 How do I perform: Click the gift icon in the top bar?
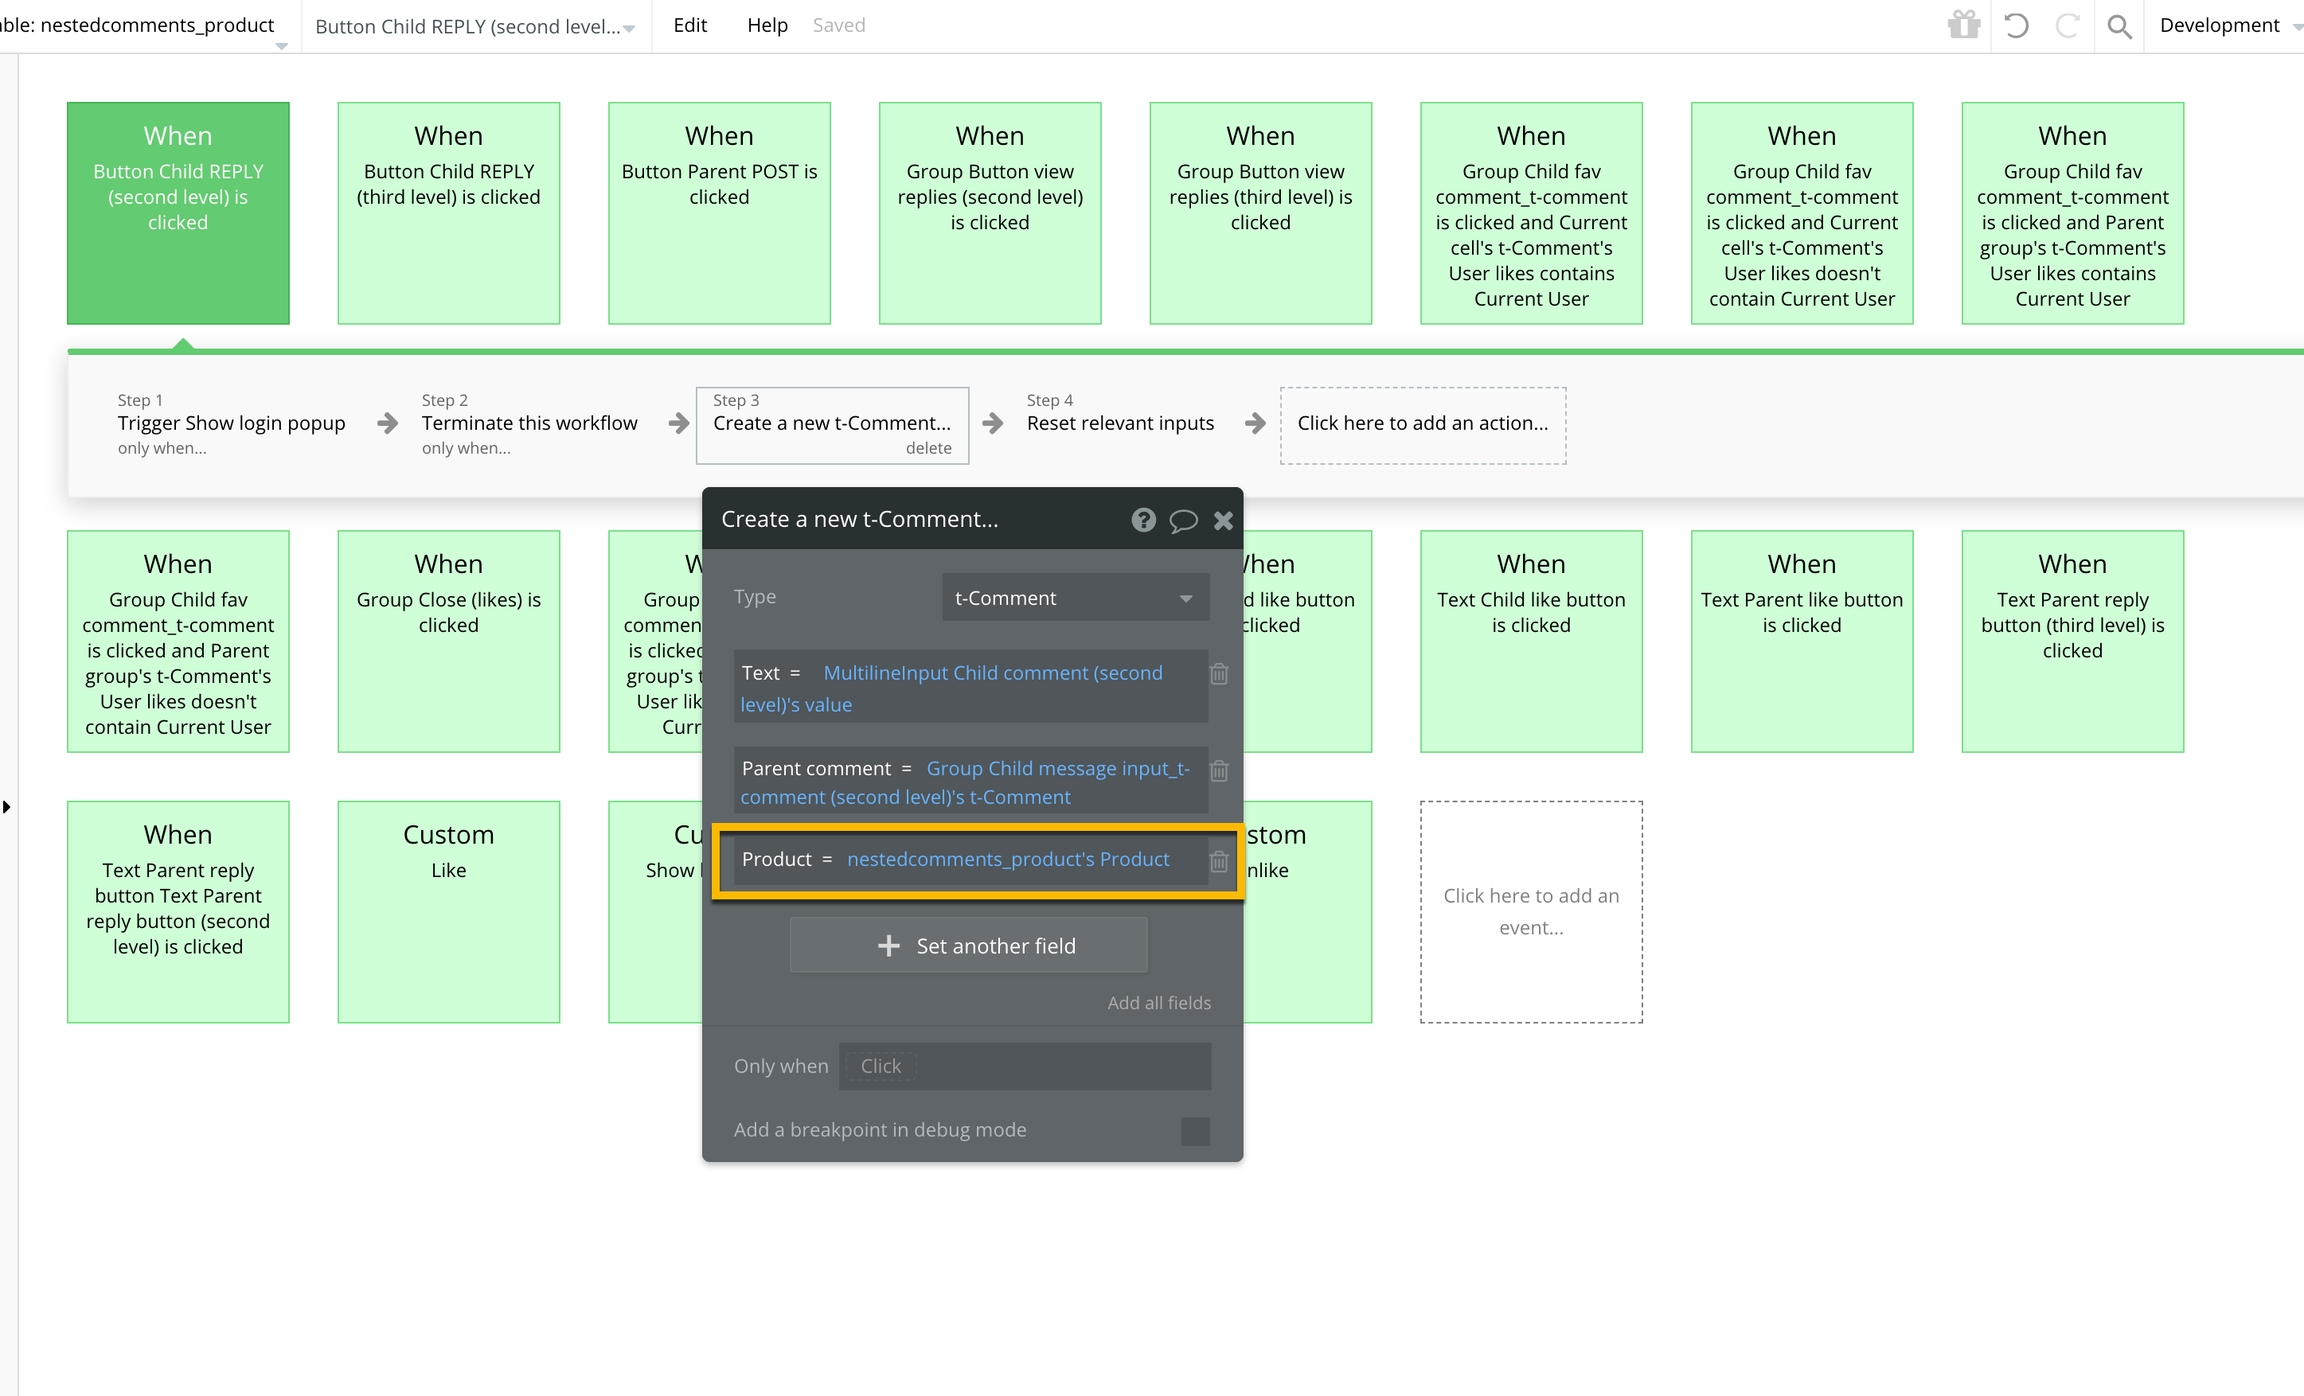(1963, 25)
